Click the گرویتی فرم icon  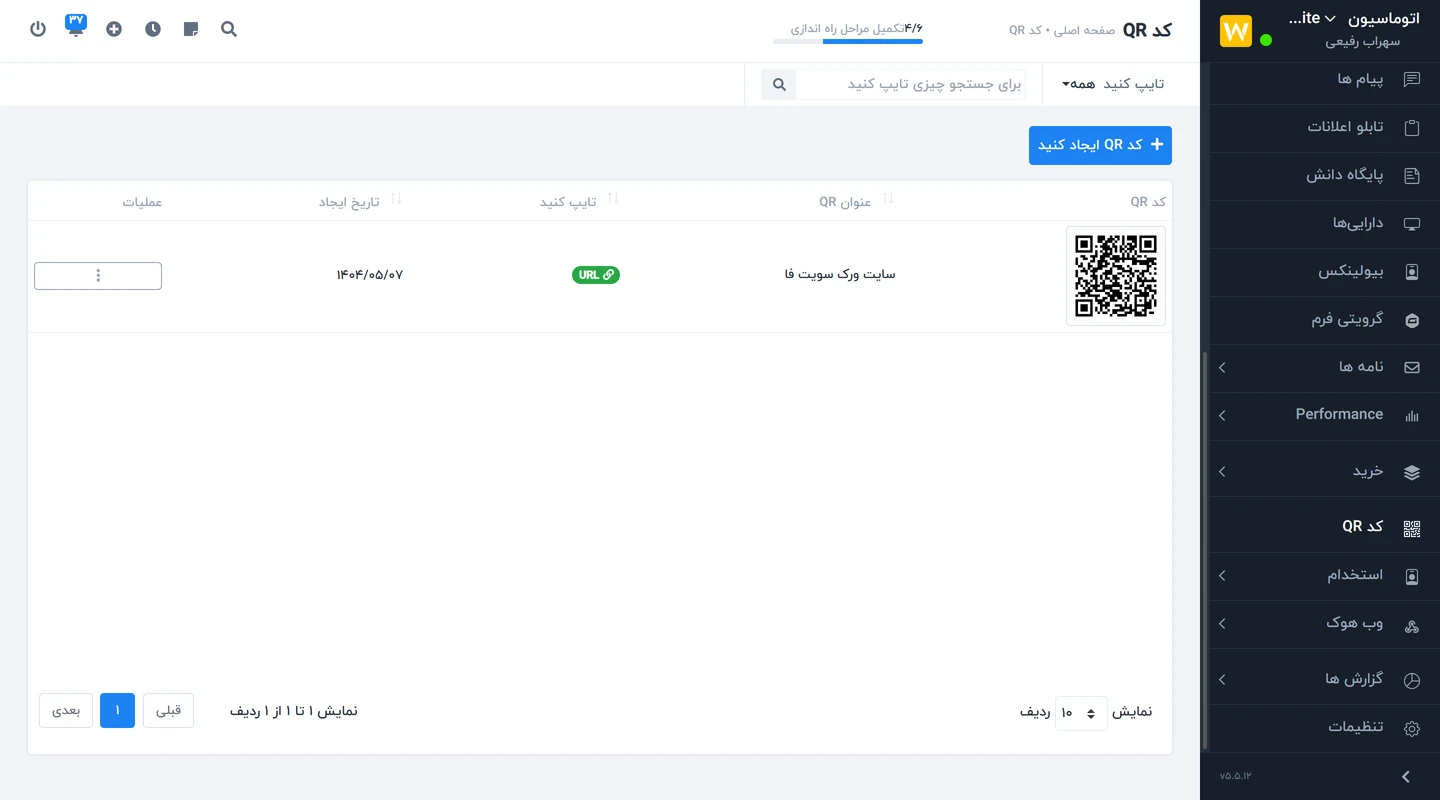click(x=1412, y=320)
